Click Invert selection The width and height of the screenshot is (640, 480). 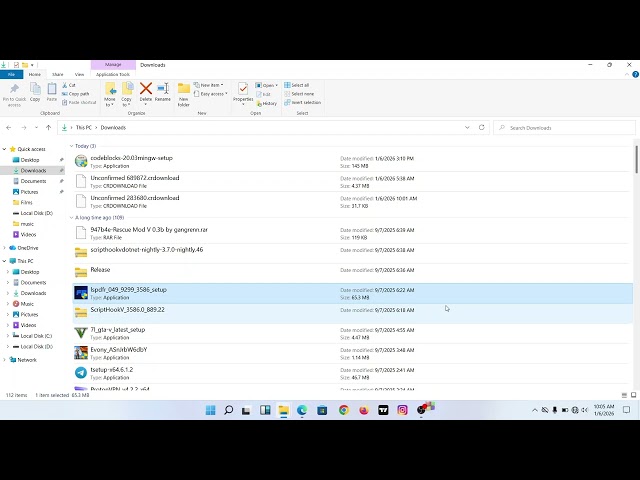pyautogui.click(x=303, y=102)
